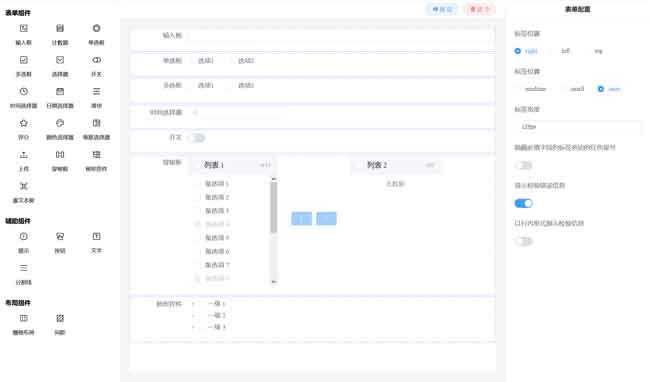650x382 pixels.
Task: Select the switch (开关) component icon
Action: click(96, 60)
